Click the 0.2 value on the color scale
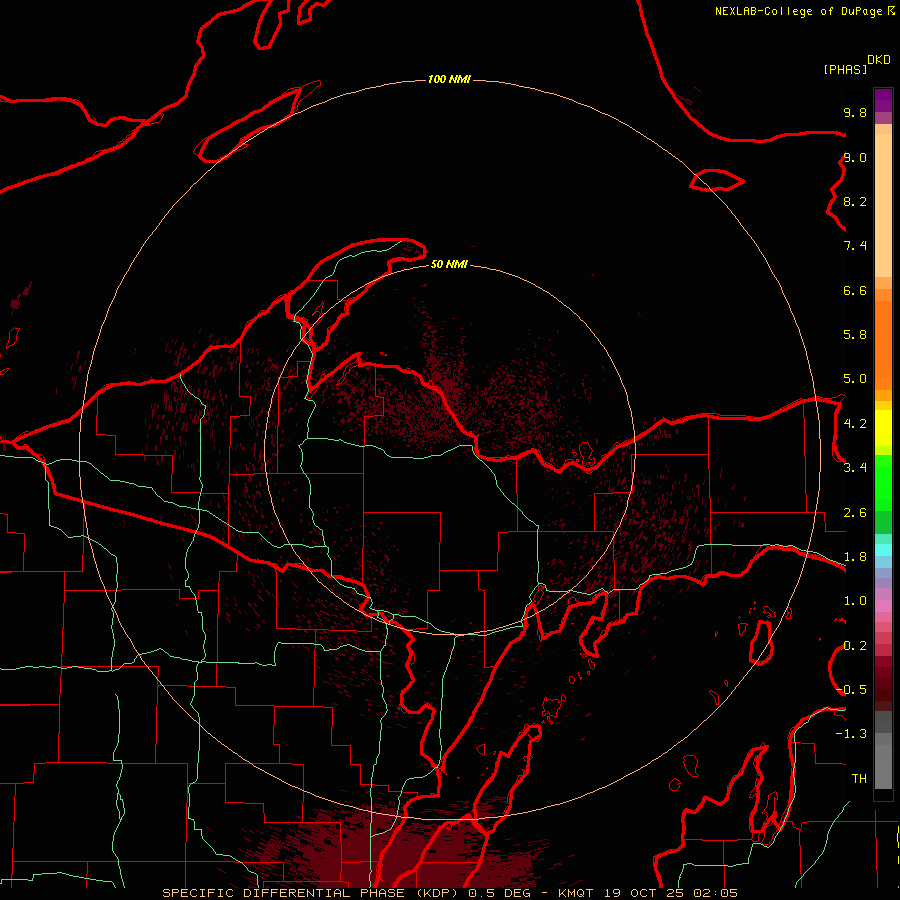 coord(855,646)
